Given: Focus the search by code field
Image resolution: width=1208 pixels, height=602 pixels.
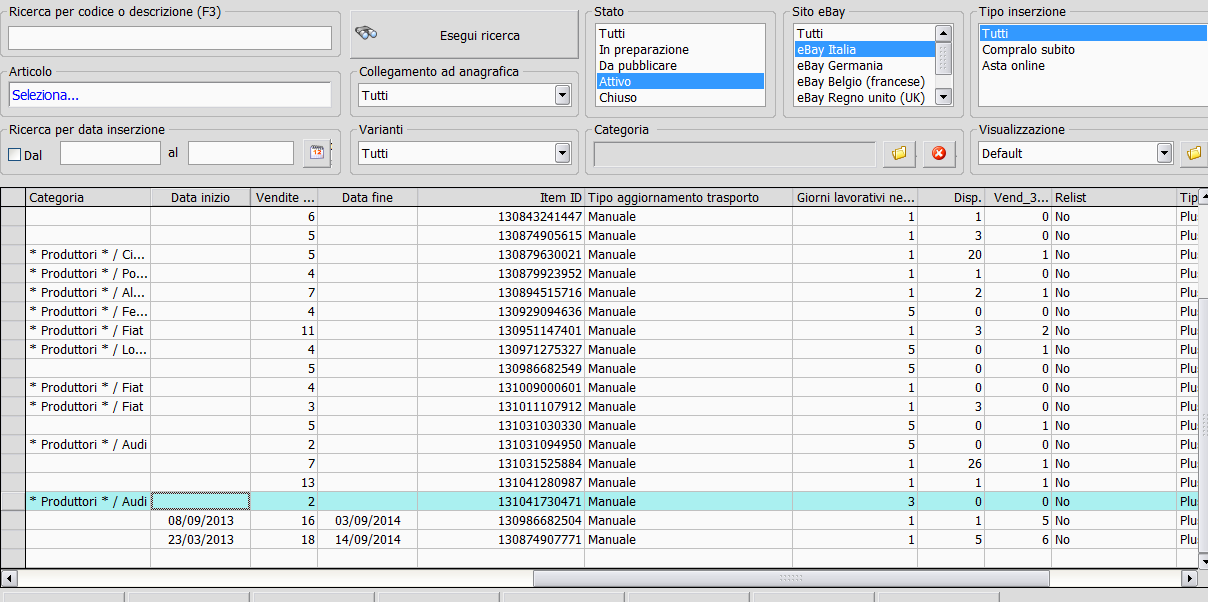Looking at the screenshot, I should point(170,38).
